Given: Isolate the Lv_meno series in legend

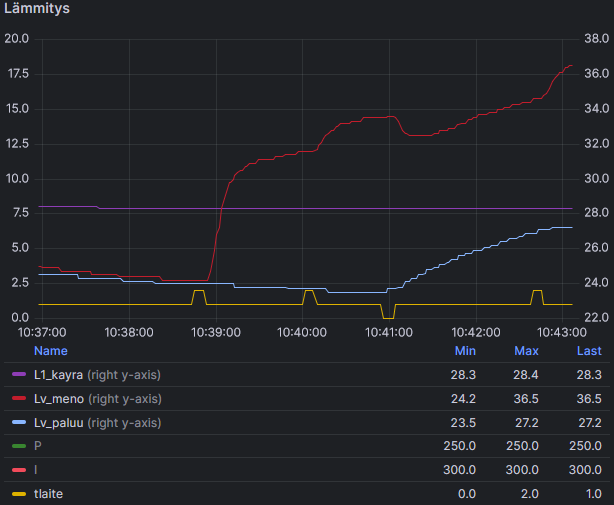Looking at the screenshot, I should (59, 399).
